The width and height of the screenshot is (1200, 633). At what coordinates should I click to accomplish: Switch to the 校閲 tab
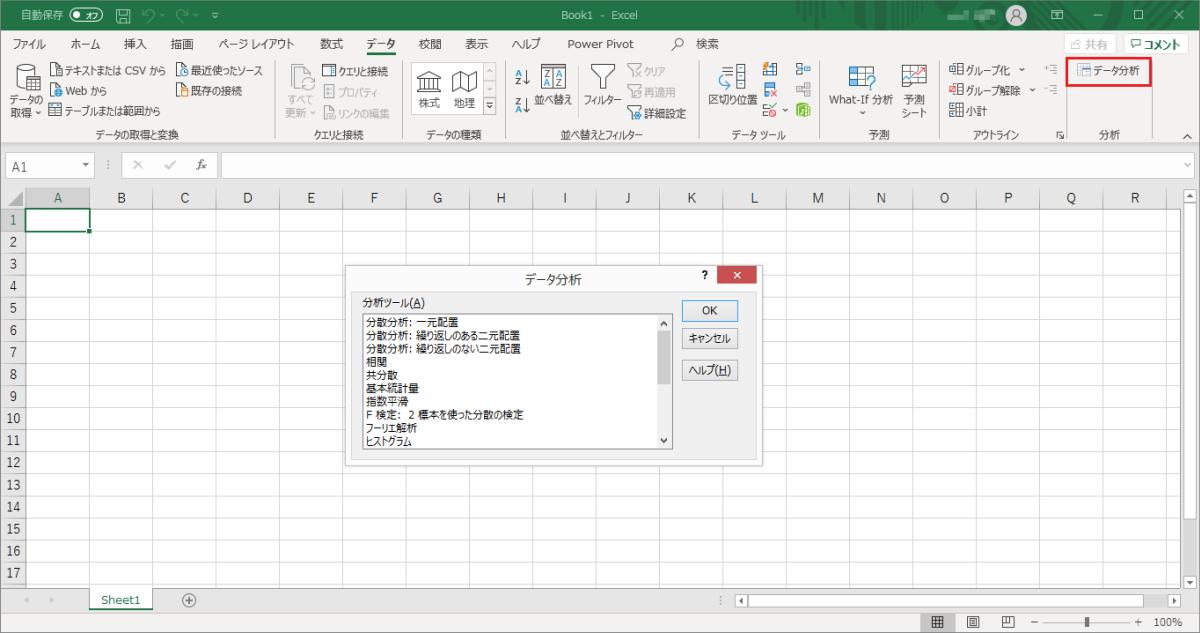coord(430,44)
